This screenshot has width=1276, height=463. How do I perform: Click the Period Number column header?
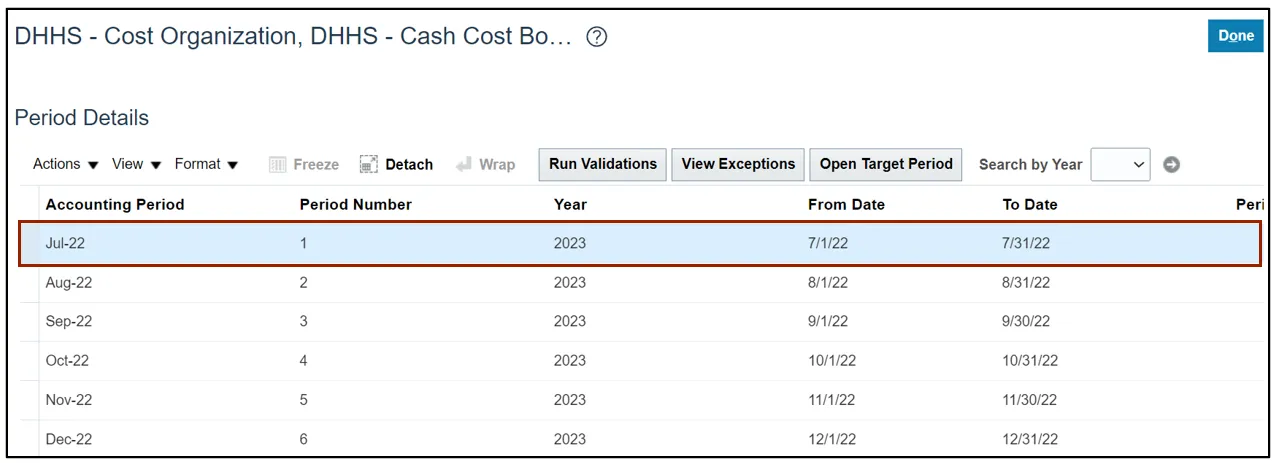click(x=356, y=204)
